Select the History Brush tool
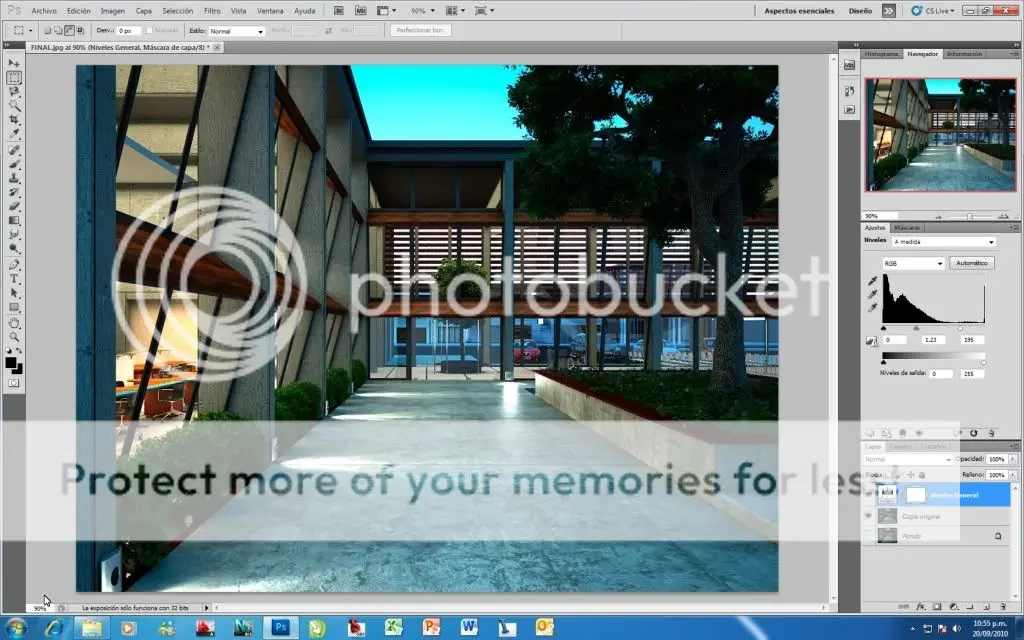Image resolution: width=1024 pixels, height=640 pixels. [14, 193]
